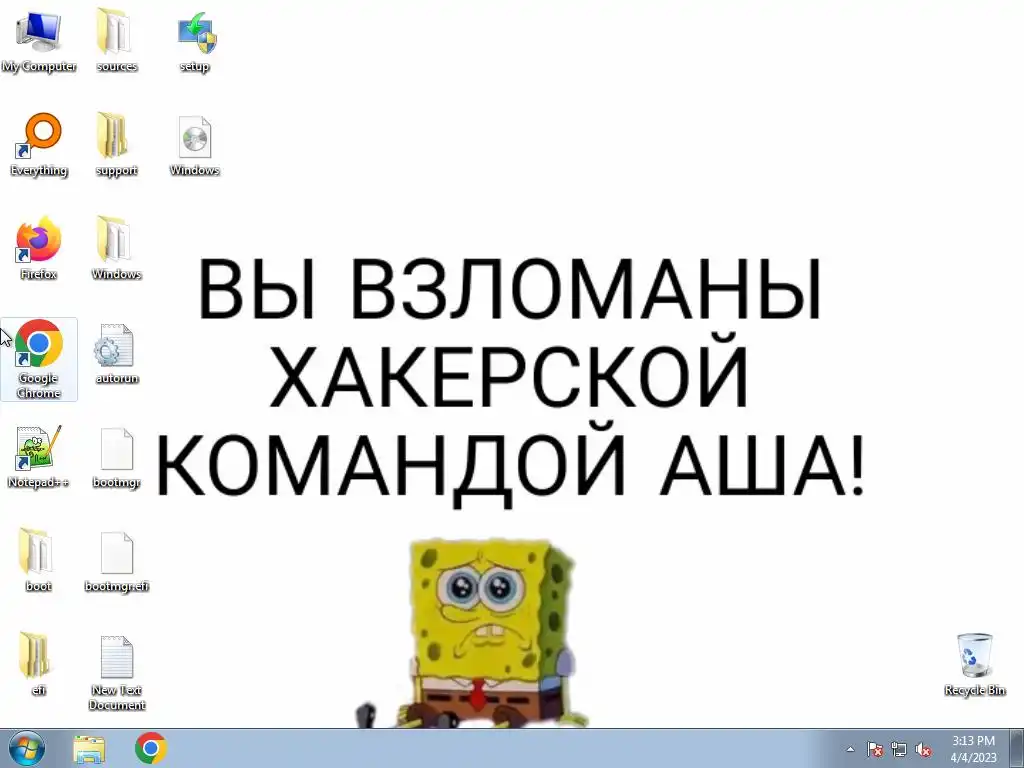Select the autorun settings file
The height and width of the screenshot is (768, 1024).
[x=116, y=353]
